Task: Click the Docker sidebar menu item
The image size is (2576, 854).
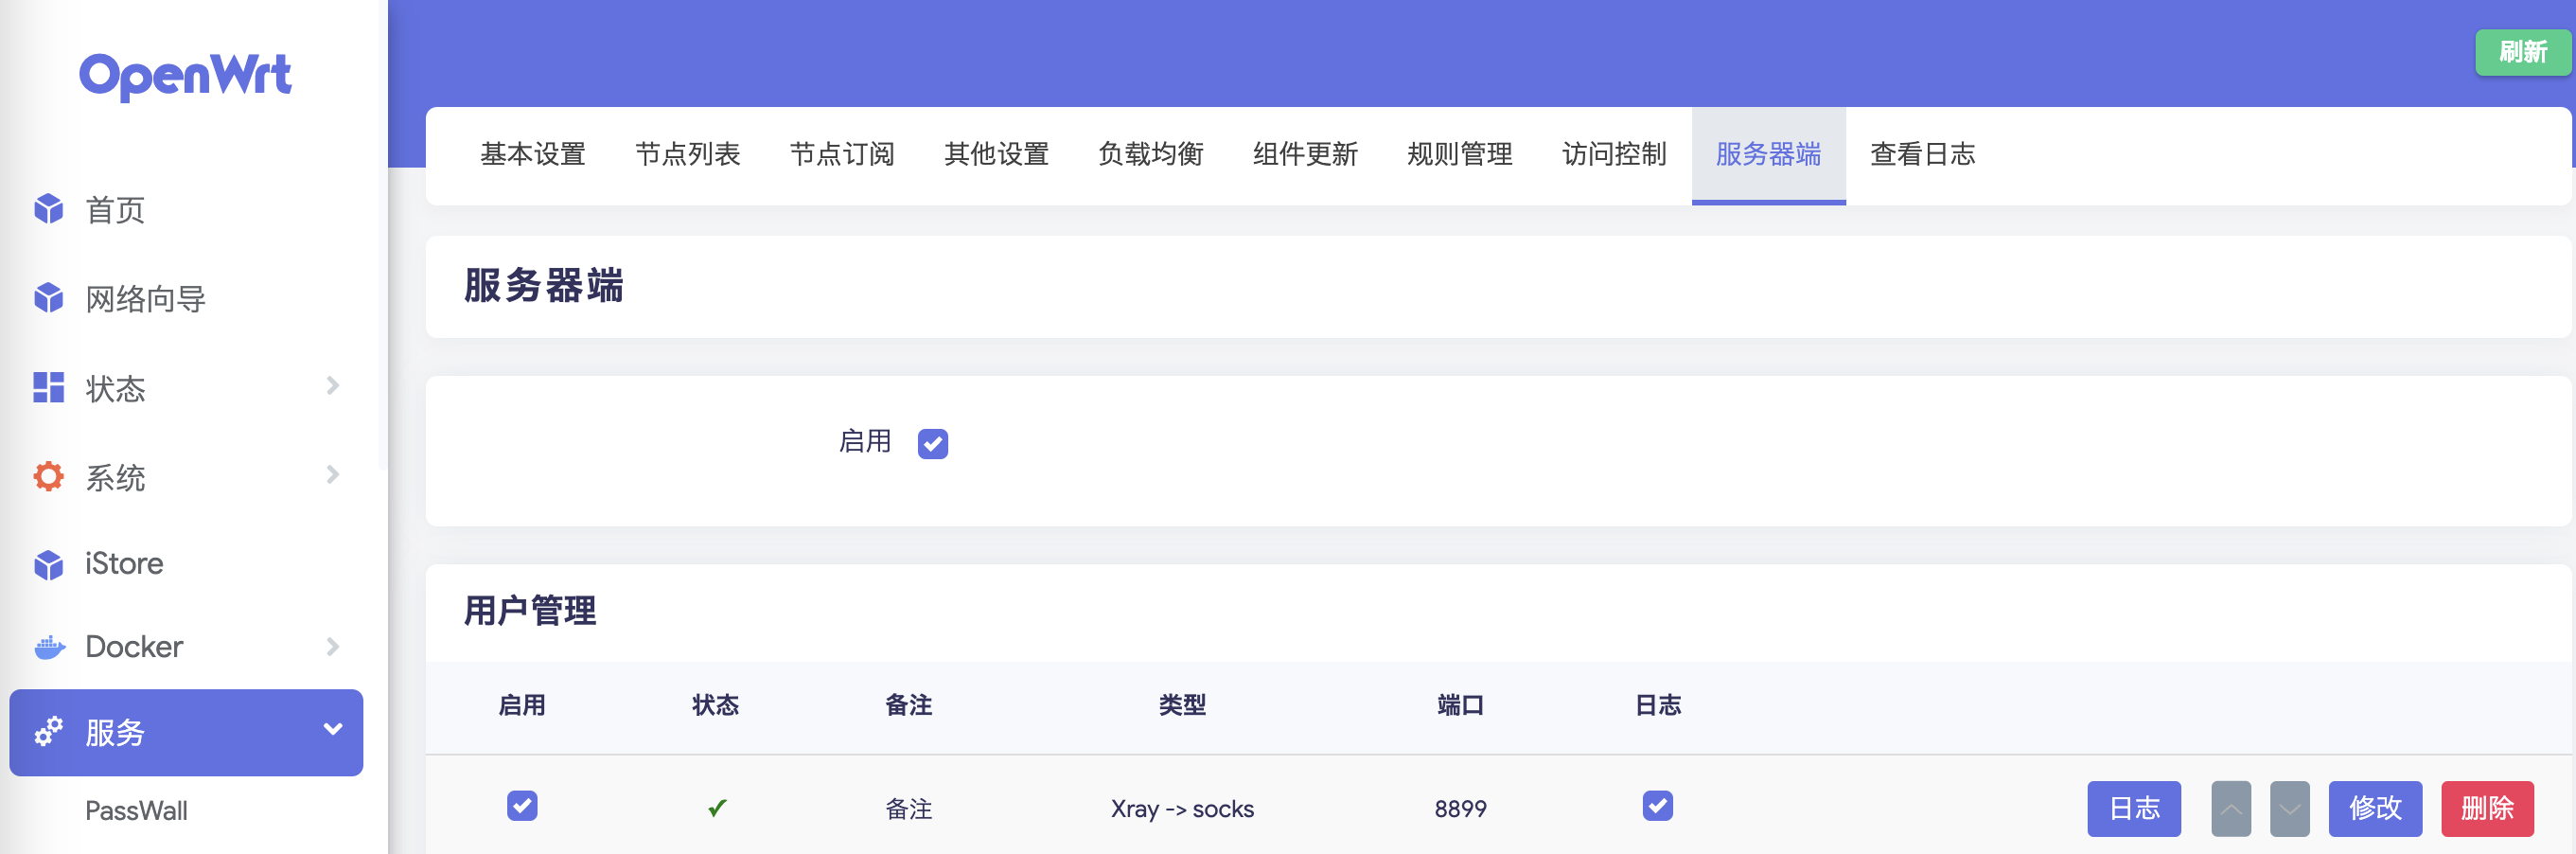Action: (x=186, y=647)
